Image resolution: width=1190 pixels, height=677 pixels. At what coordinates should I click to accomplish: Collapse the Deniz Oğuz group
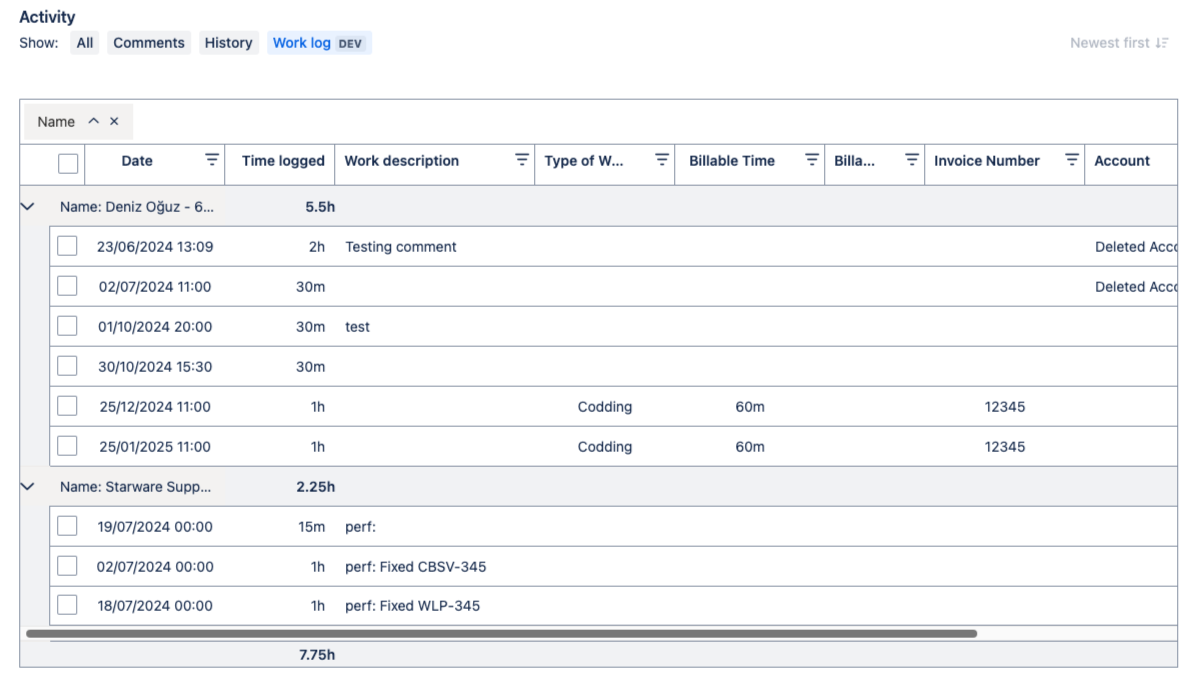[x=28, y=207]
